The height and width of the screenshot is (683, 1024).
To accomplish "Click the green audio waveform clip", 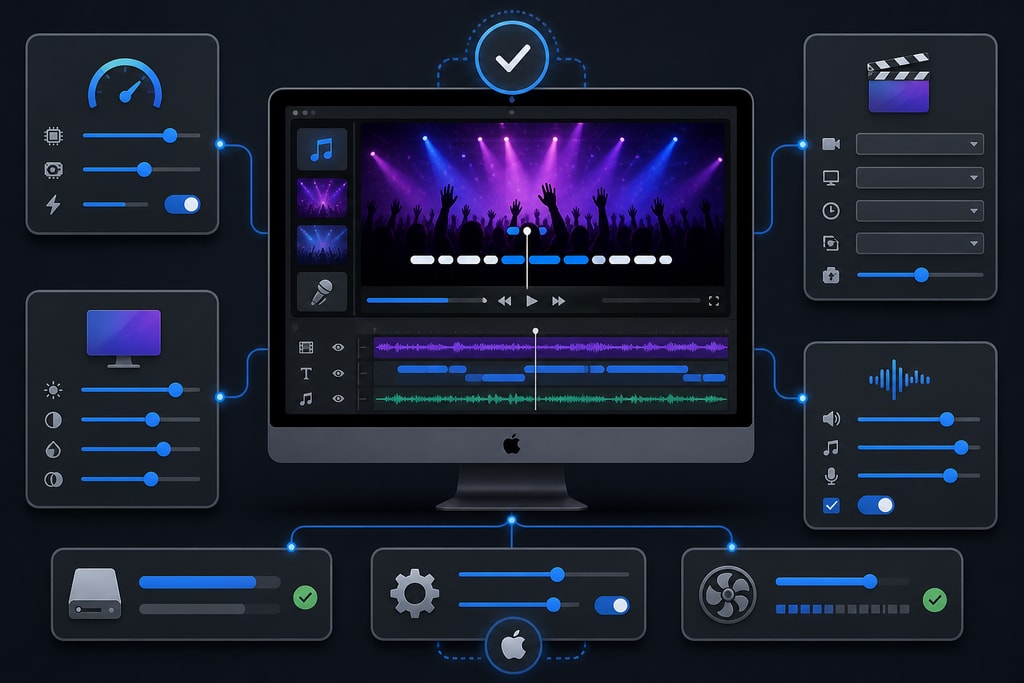I will [x=551, y=399].
